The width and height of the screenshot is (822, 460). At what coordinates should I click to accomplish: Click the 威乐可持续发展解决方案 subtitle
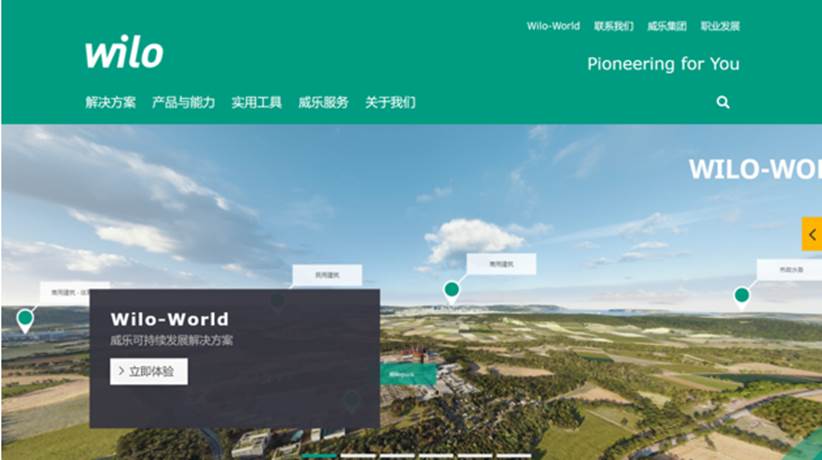coord(171,340)
